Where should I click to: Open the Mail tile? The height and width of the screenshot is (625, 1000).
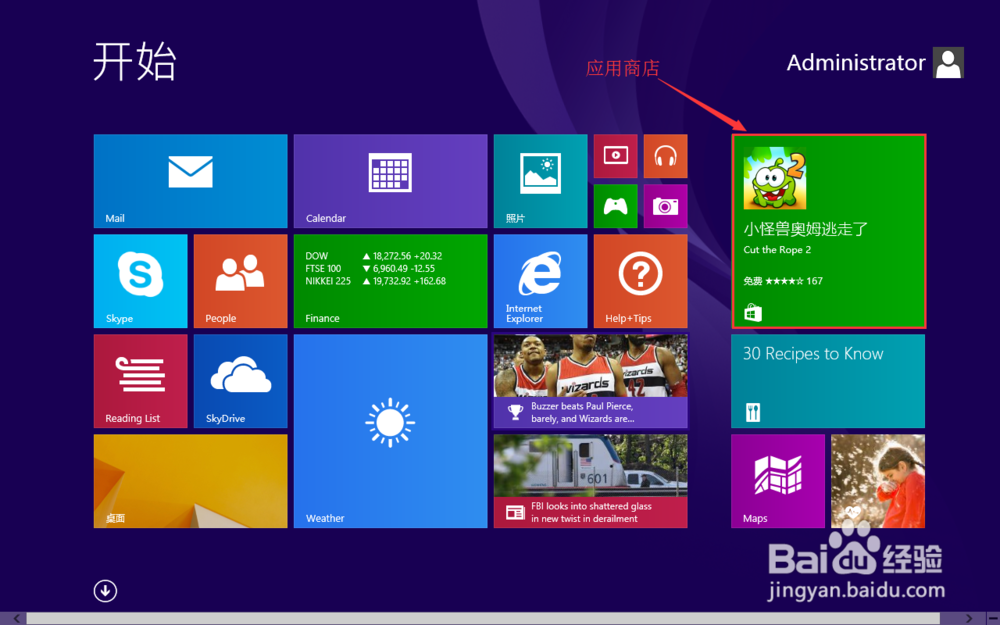click(190, 180)
